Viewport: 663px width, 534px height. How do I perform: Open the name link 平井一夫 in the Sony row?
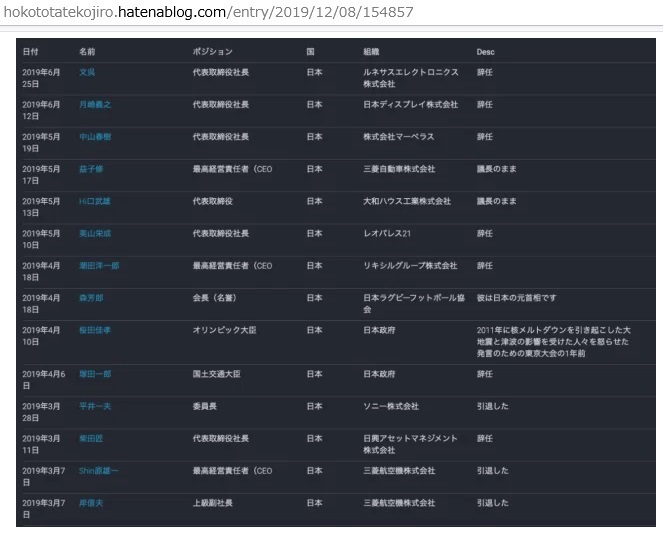coord(95,406)
